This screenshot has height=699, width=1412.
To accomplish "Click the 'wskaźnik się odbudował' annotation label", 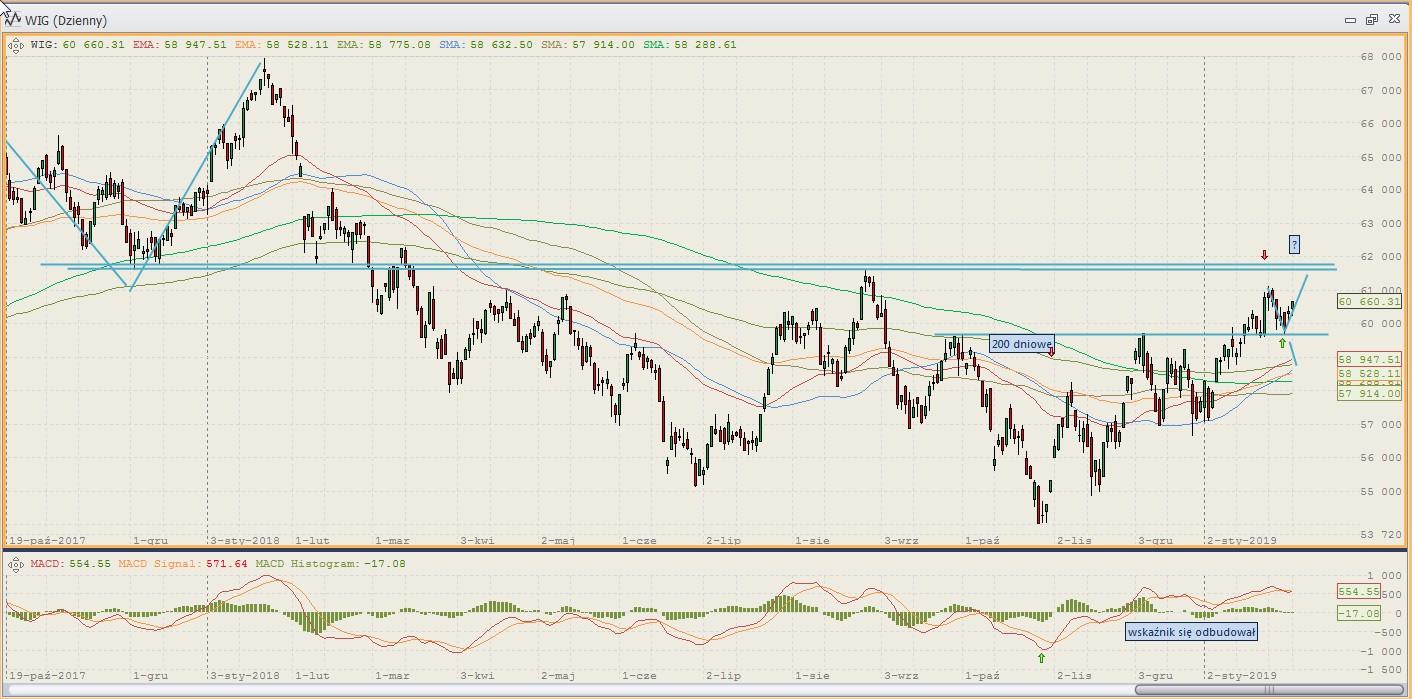I will [1191, 632].
